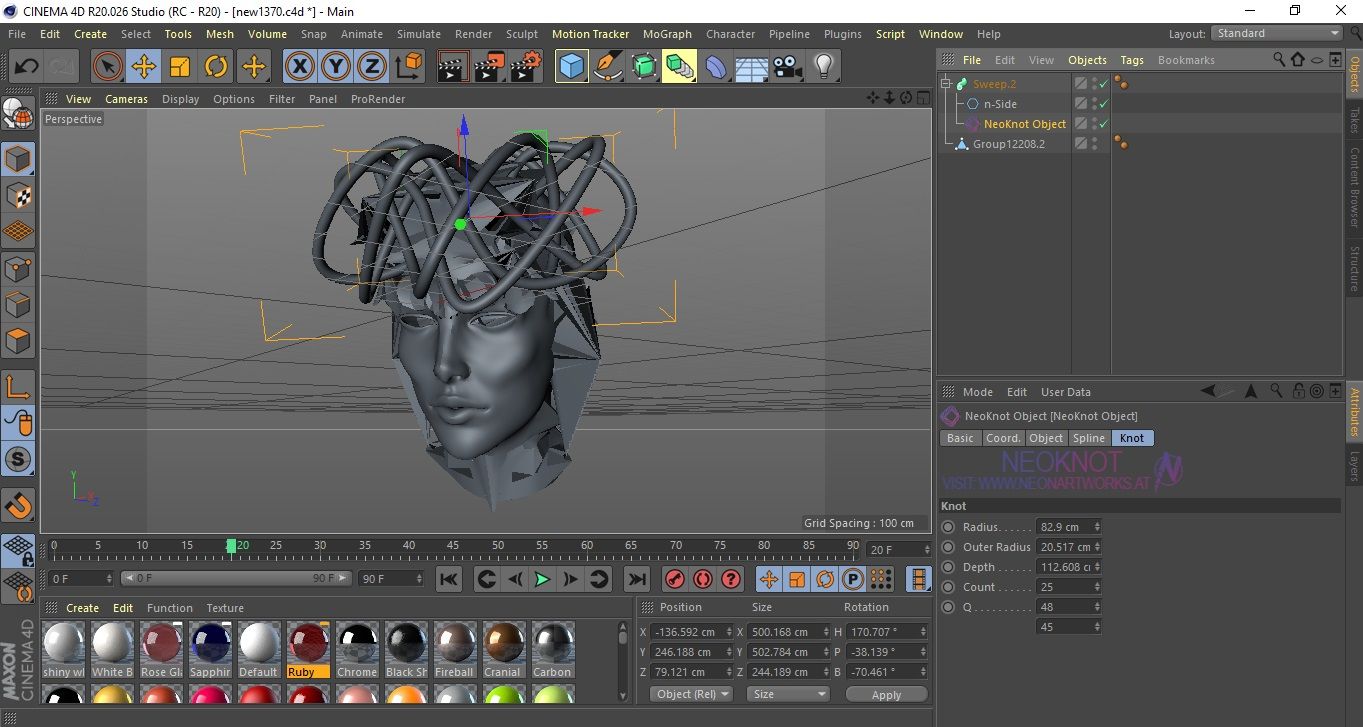
Task: Click the Apply button
Action: [886, 694]
